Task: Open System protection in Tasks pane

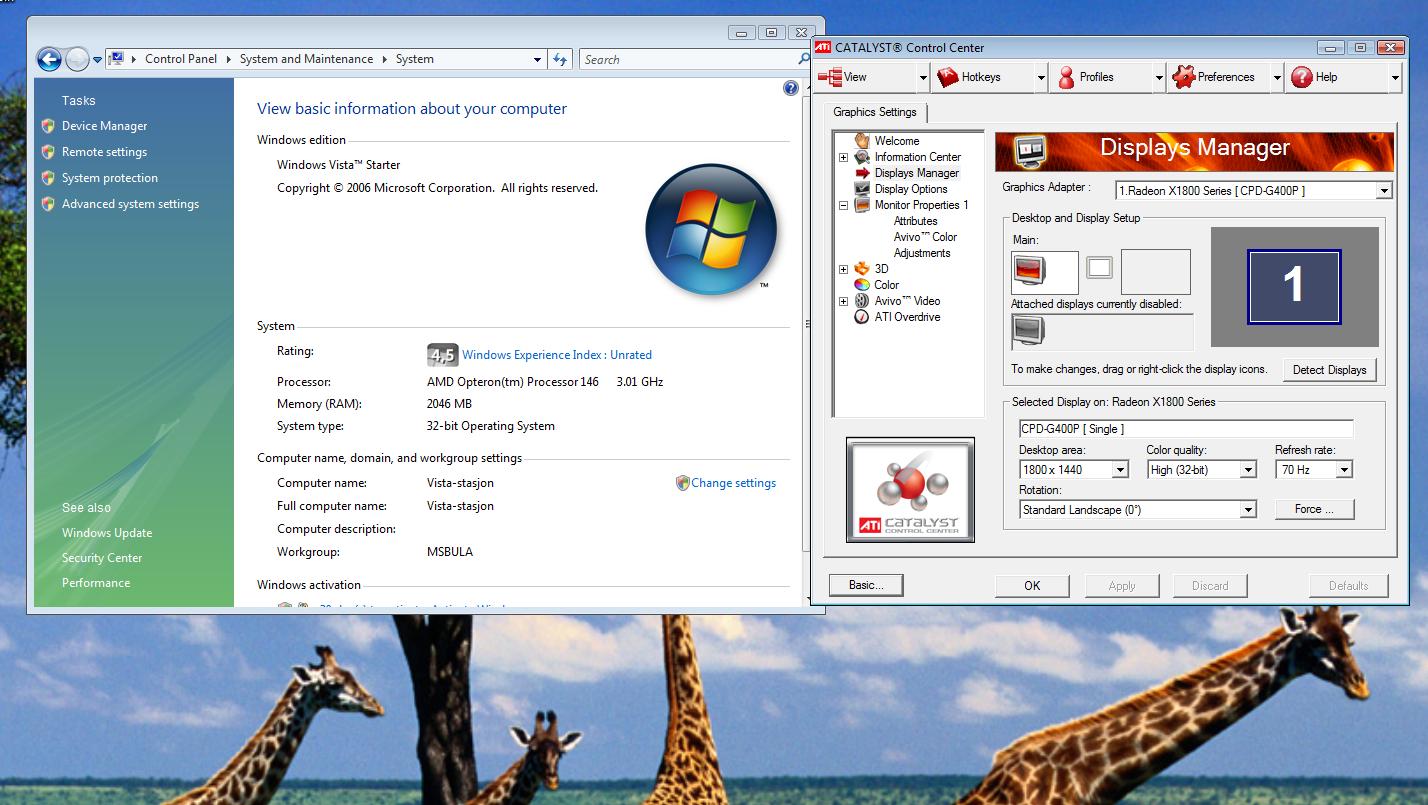Action: (x=110, y=178)
